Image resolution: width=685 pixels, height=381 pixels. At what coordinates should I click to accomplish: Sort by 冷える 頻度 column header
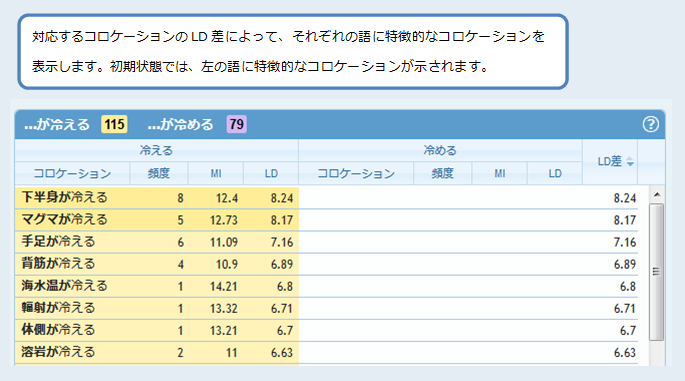(159, 173)
